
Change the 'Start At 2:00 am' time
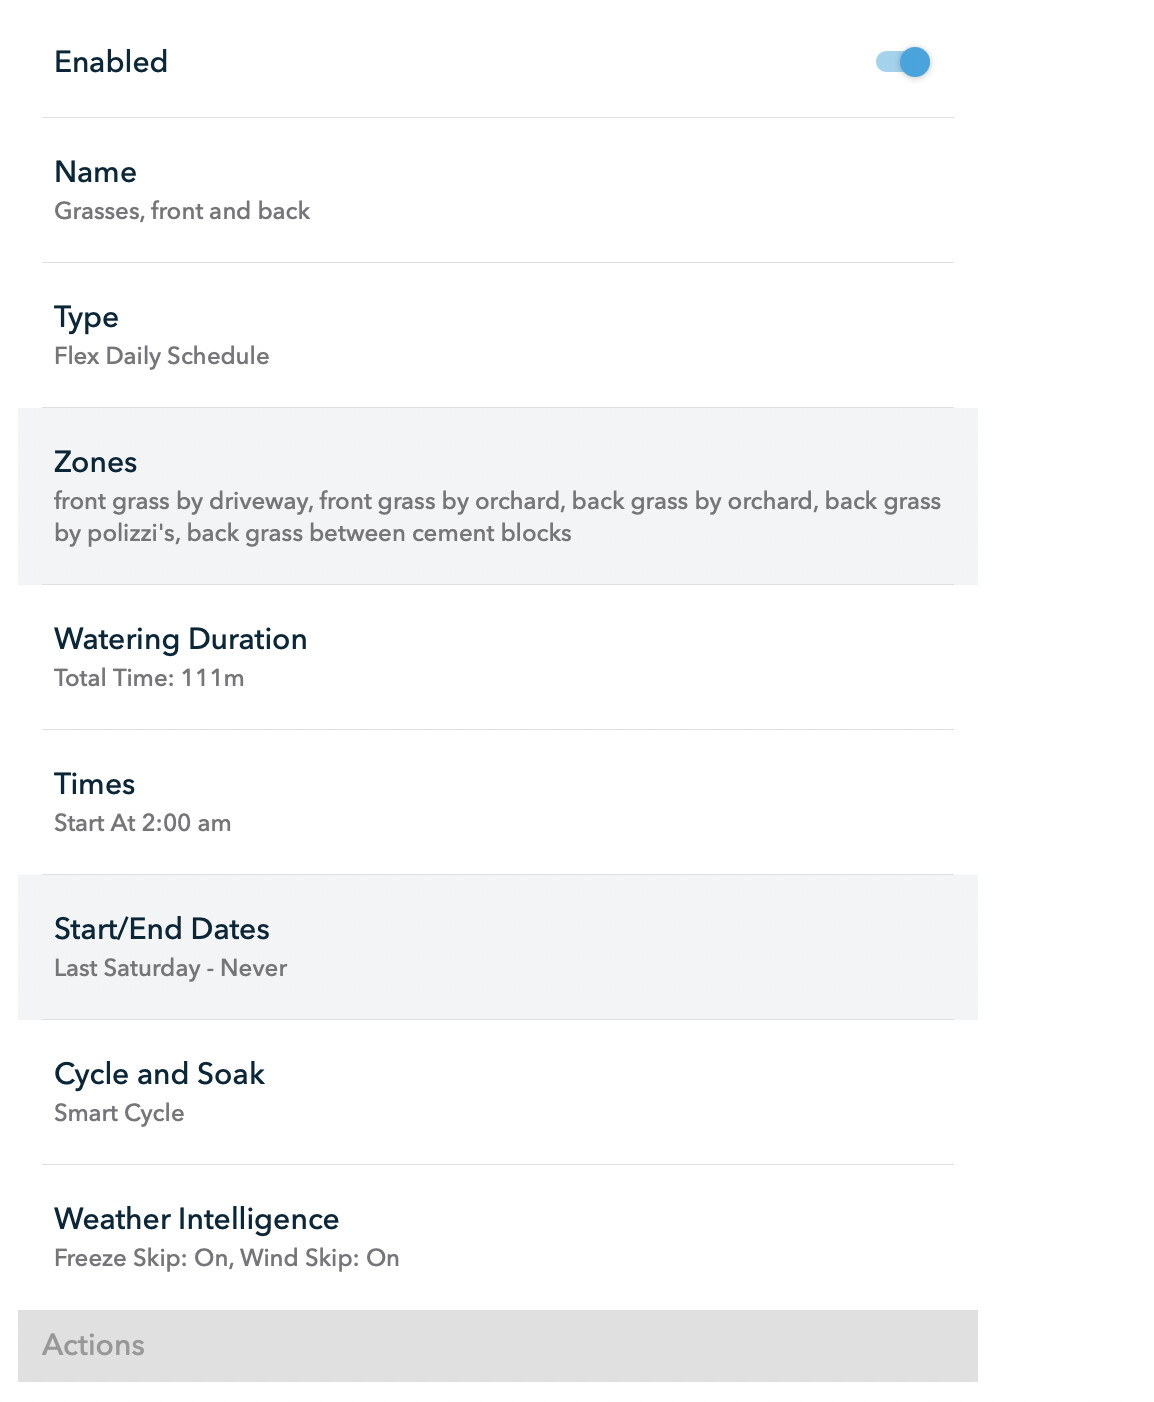click(x=142, y=823)
